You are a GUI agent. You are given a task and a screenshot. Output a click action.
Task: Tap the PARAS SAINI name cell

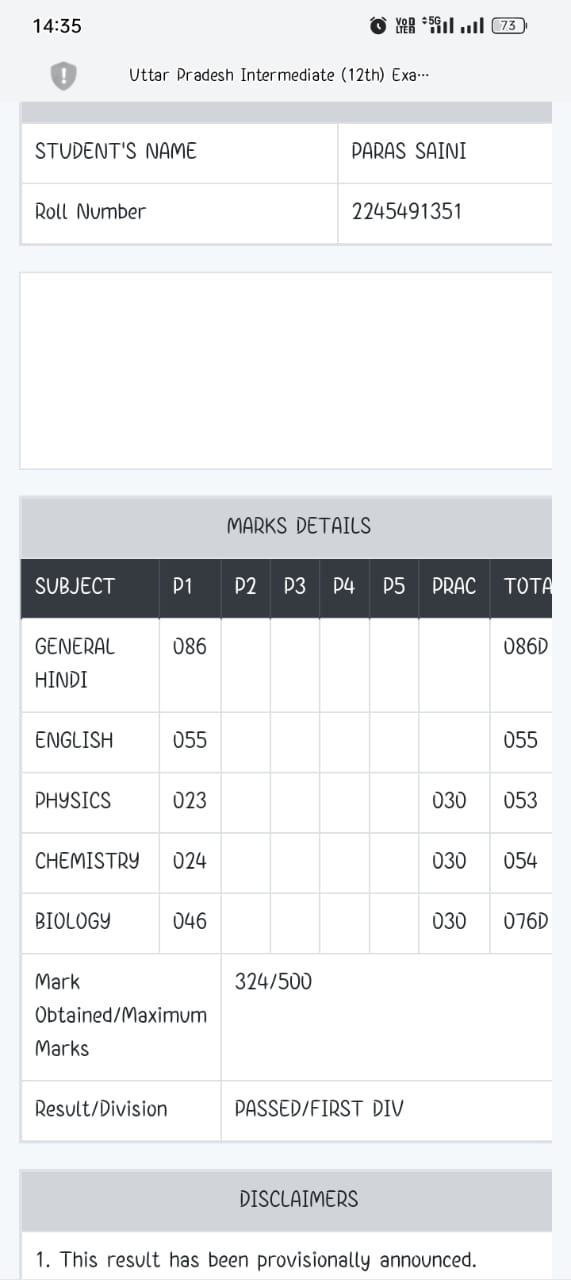coord(445,152)
